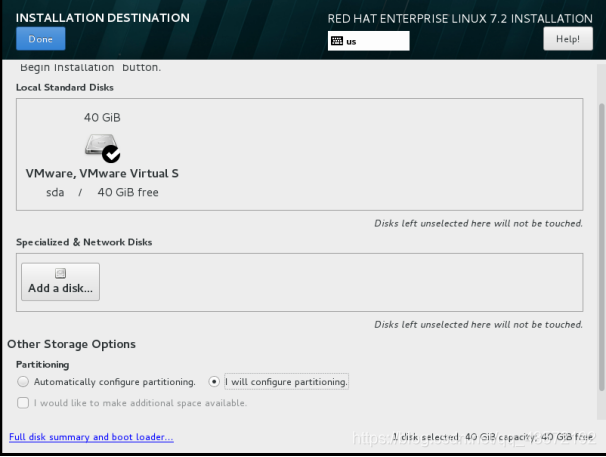Click the Local Standard Disks heading
606x457 pixels.
click(65, 87)
